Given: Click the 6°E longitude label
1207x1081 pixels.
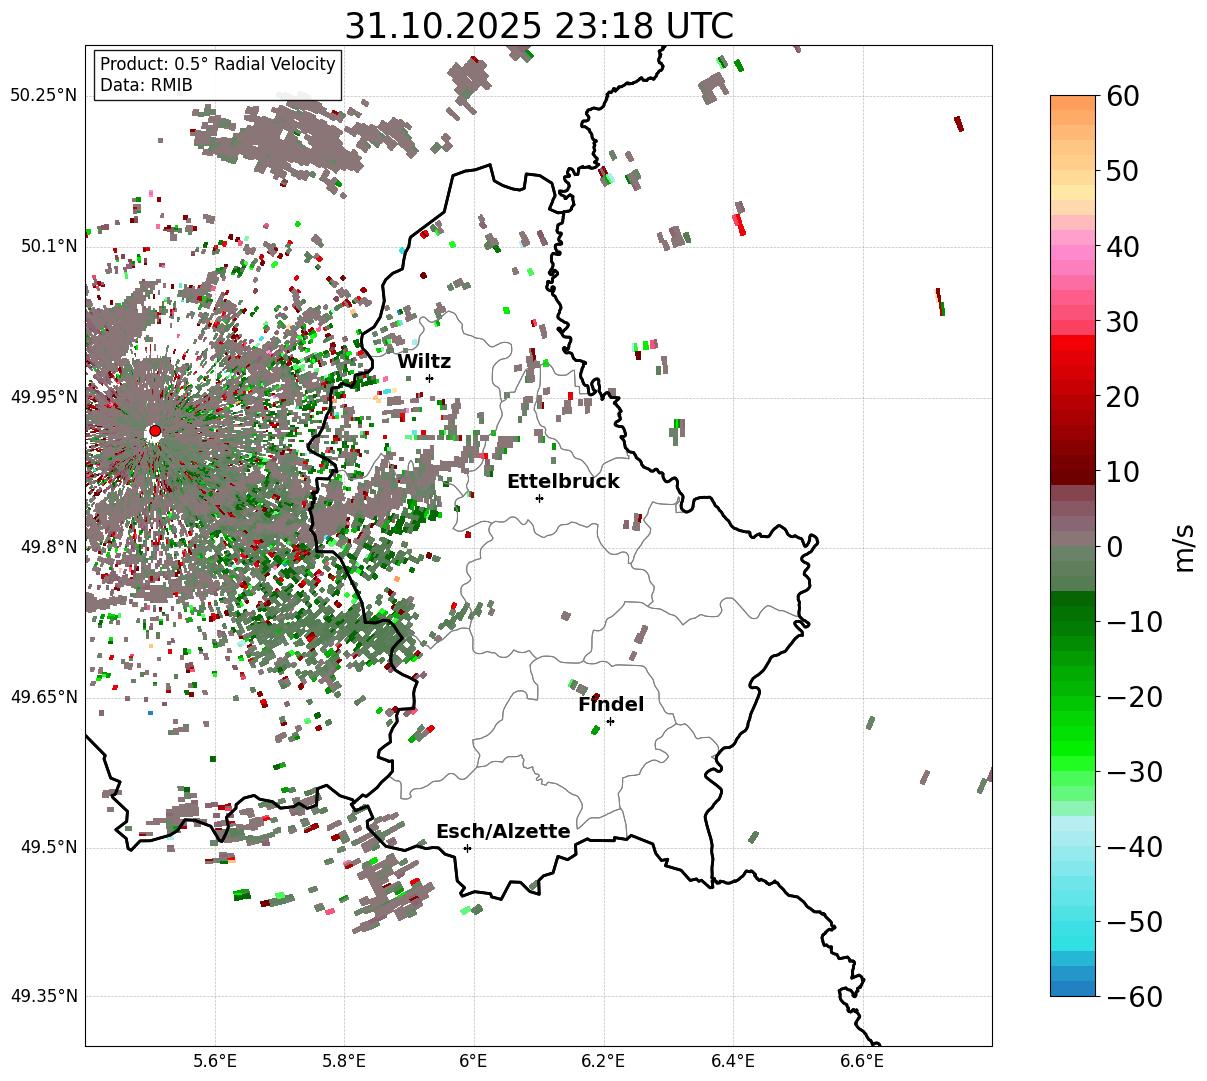Looking at the screenshot, I should [x=474, y=1061].
